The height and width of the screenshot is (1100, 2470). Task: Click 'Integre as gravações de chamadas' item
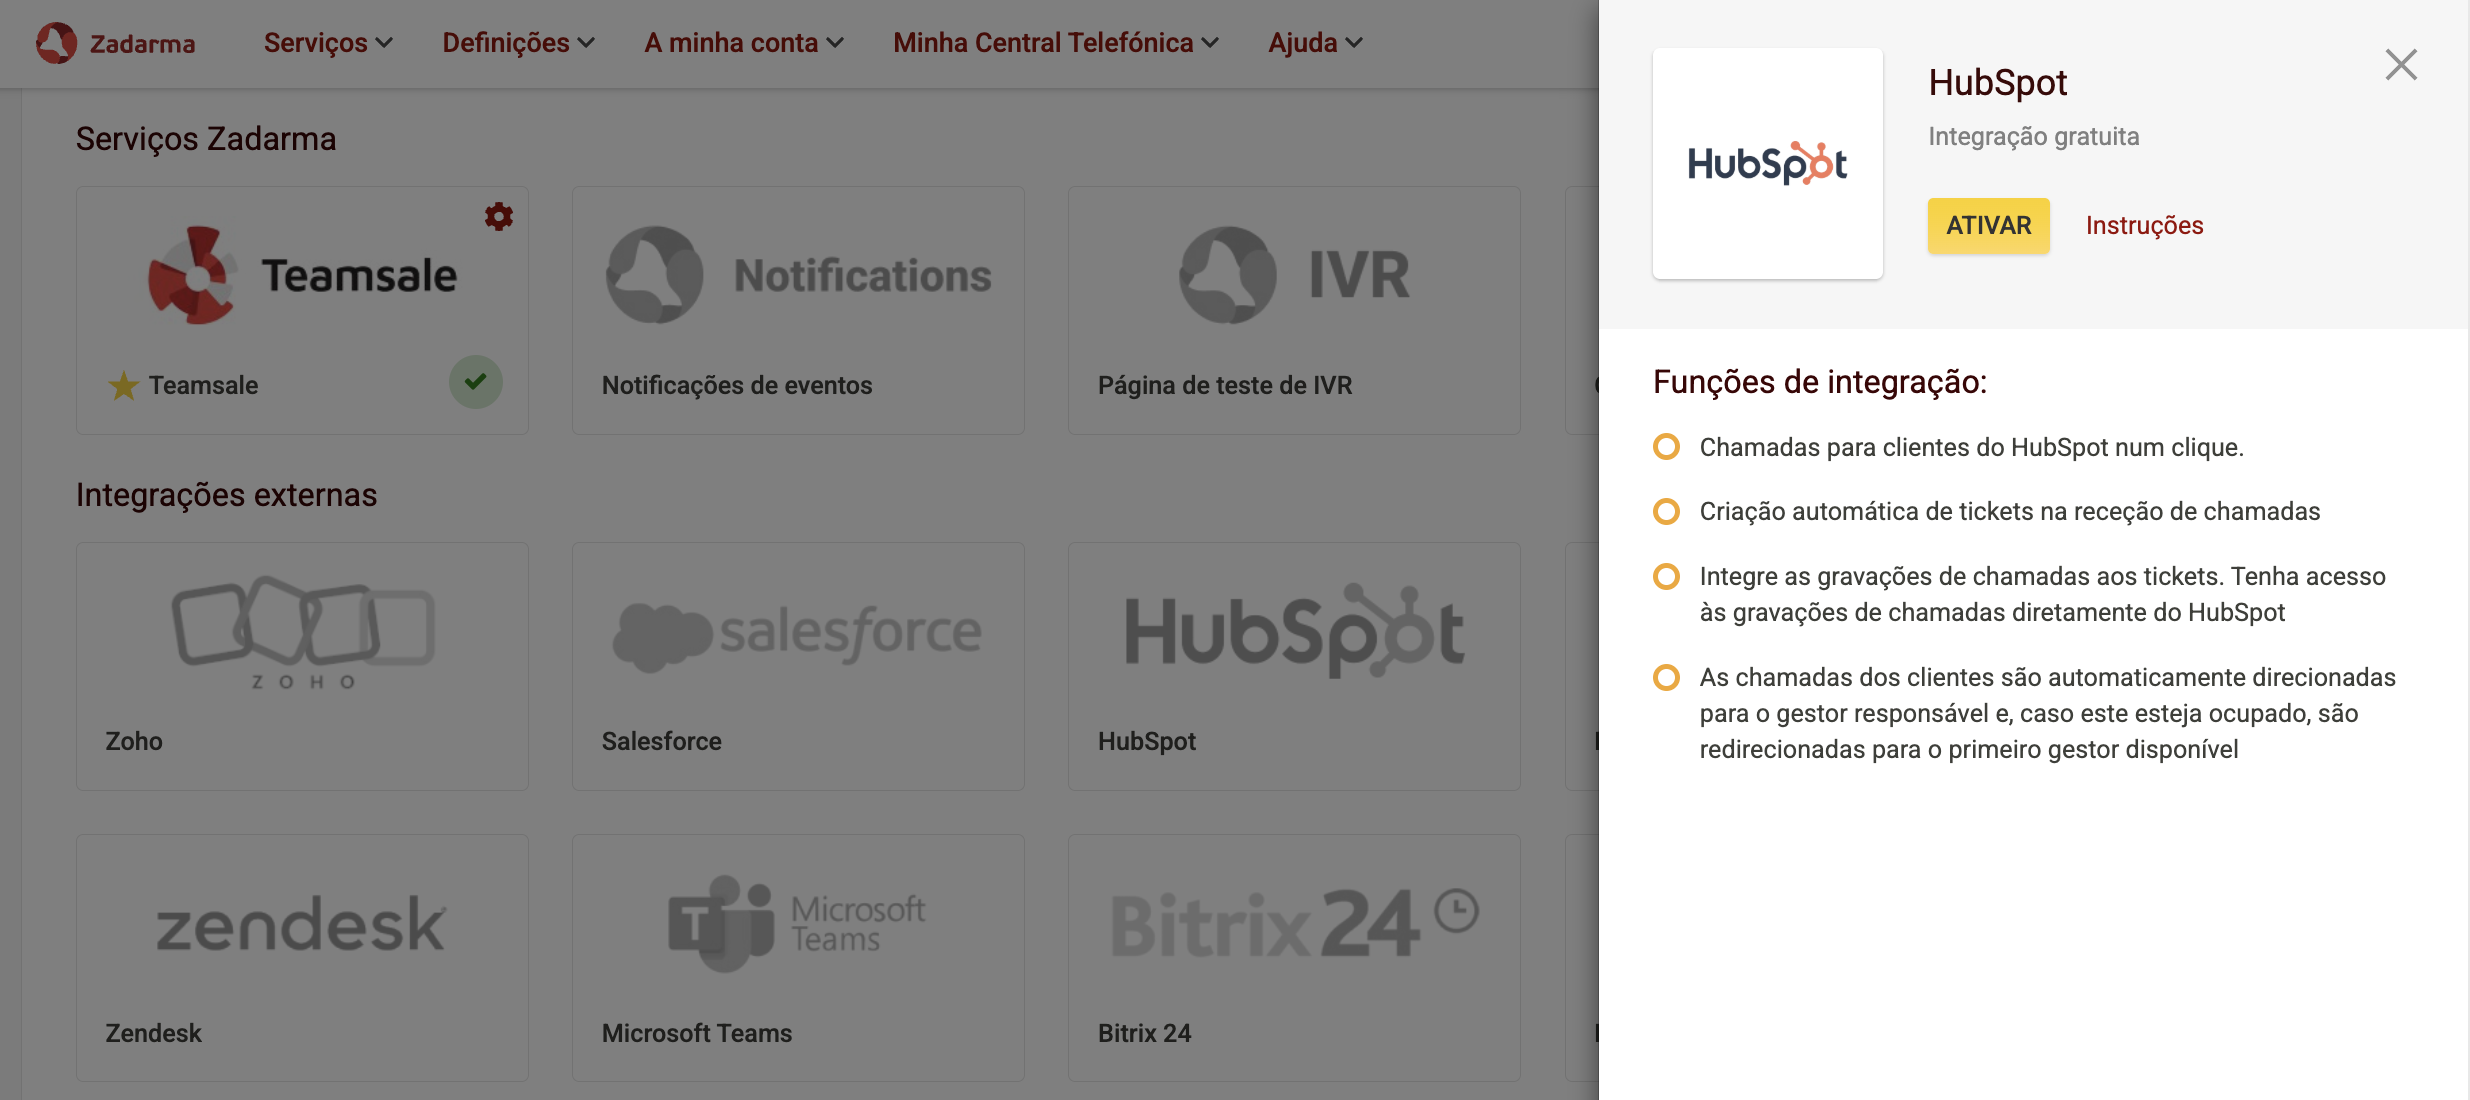tap(2043, 594)
